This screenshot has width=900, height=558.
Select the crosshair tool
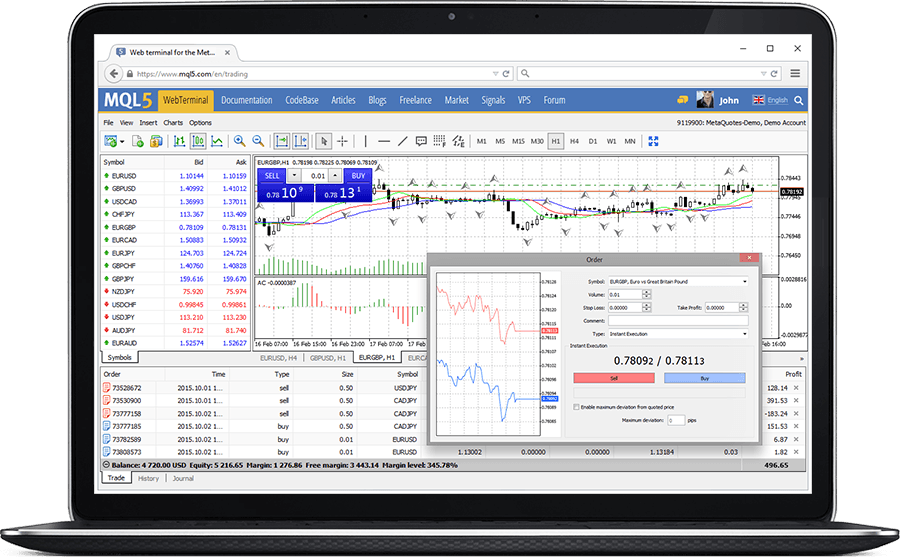[x=343, y=141]
